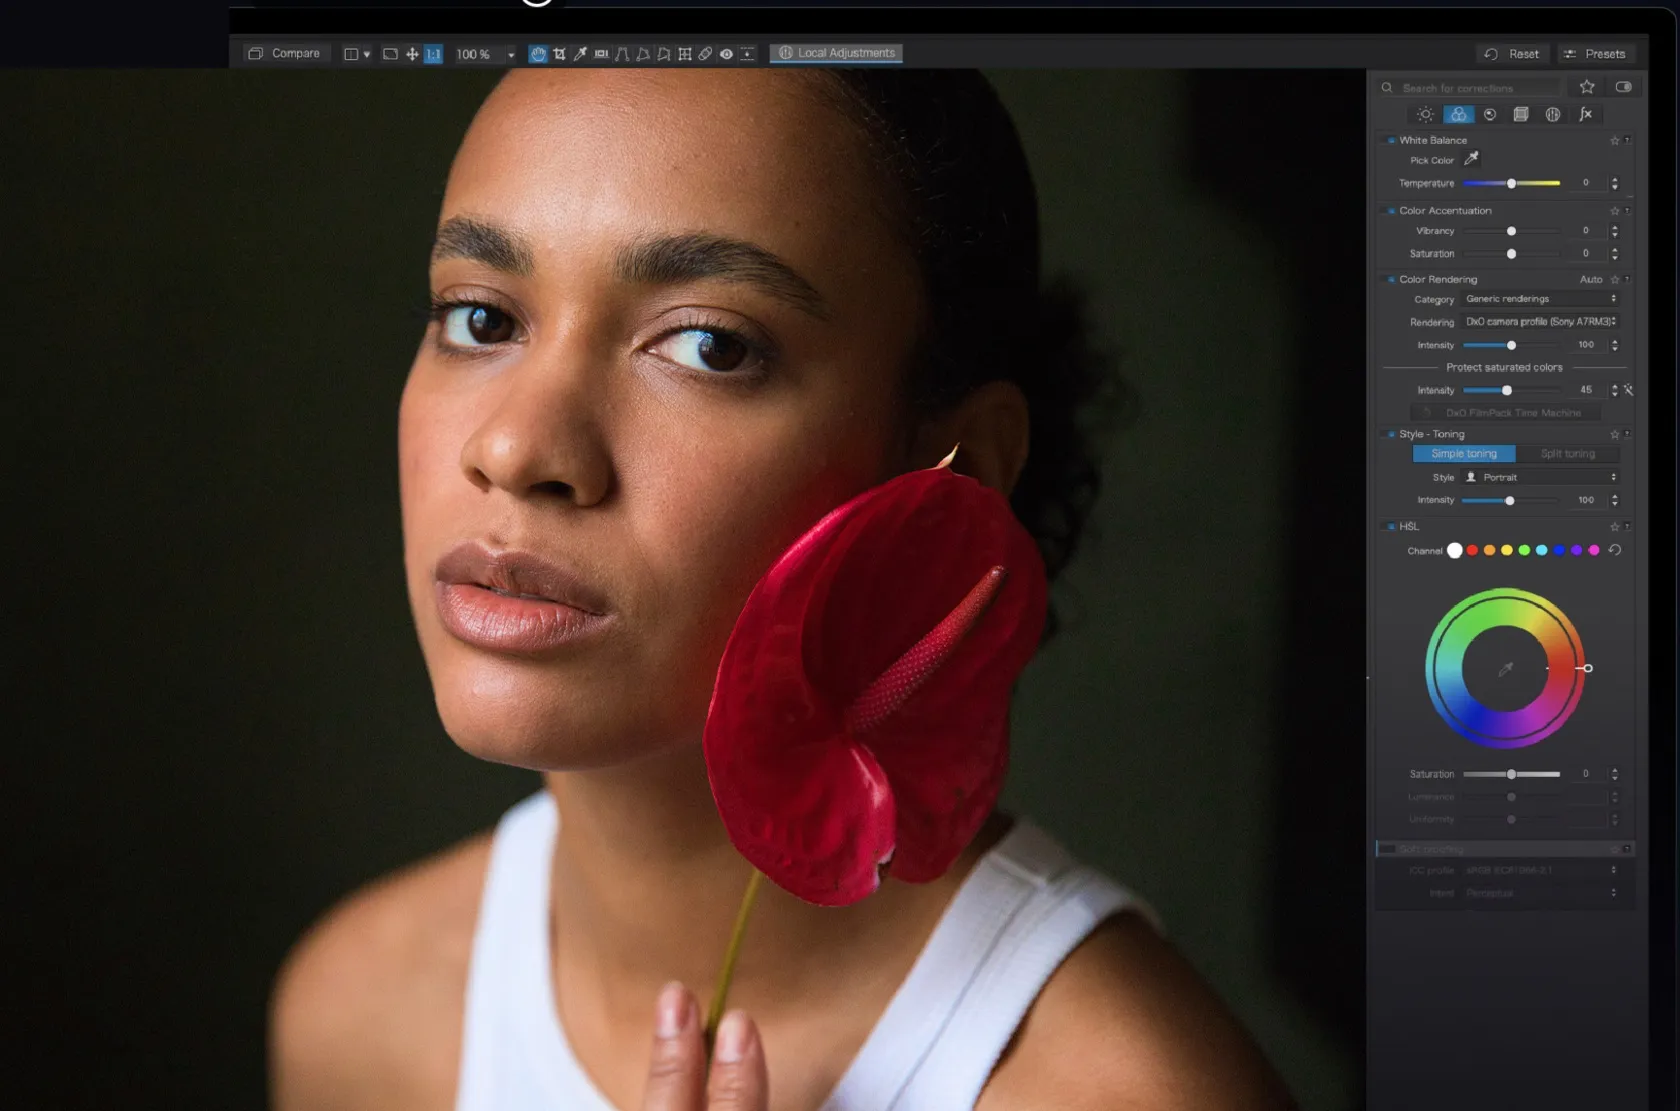Open the Category Generic renderings dropdown
This screenshot has height=1111, width=1680.
[x=1540, y=299]
